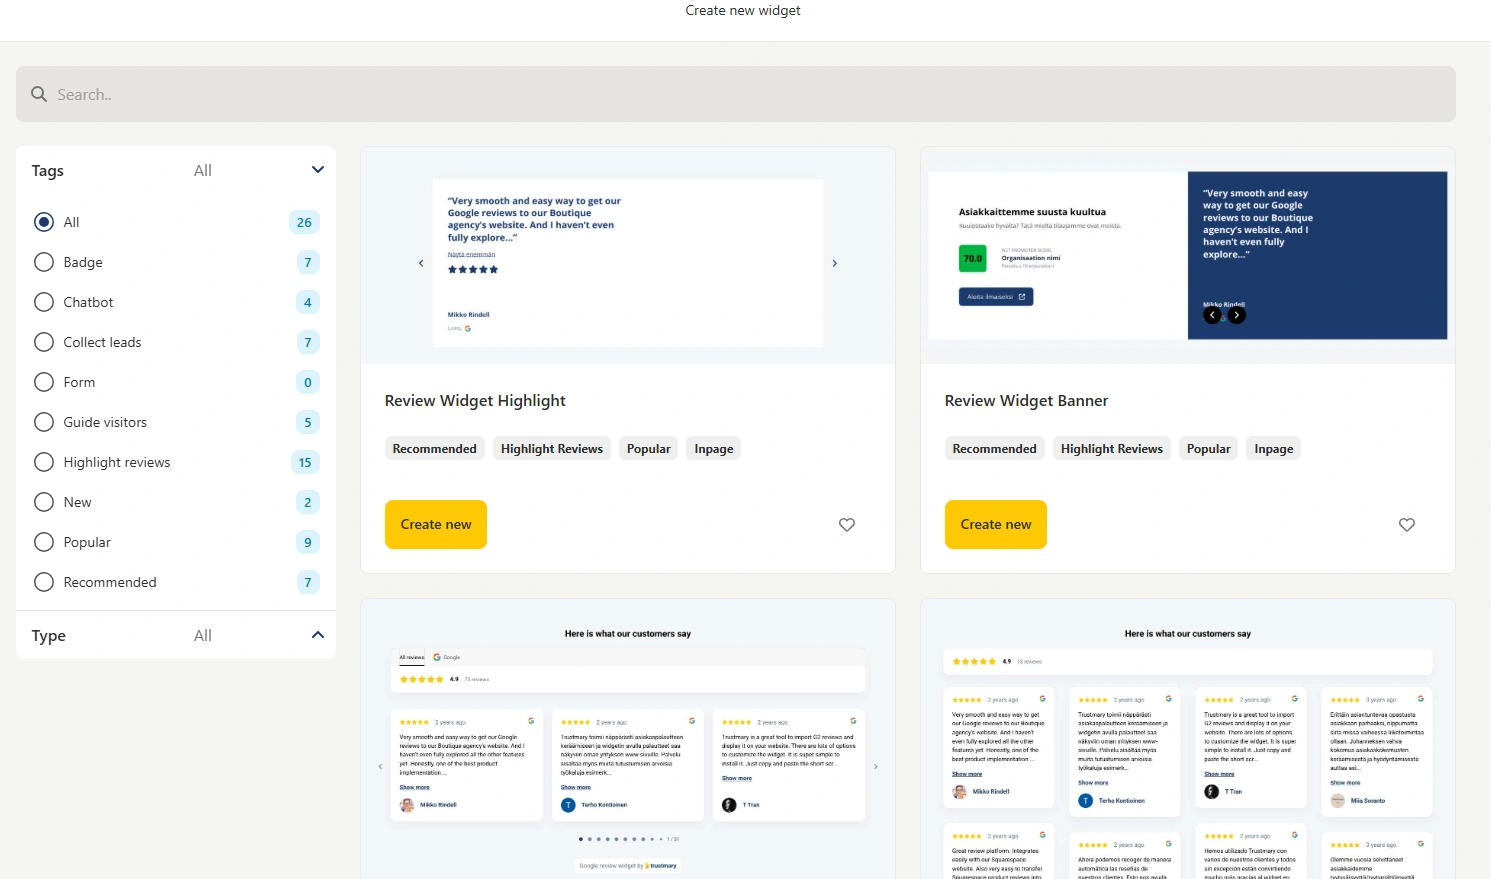1491x879 pixels.
Task: Open the All reviews source tab in carousel preview
Action: click(x=410, y=657)
